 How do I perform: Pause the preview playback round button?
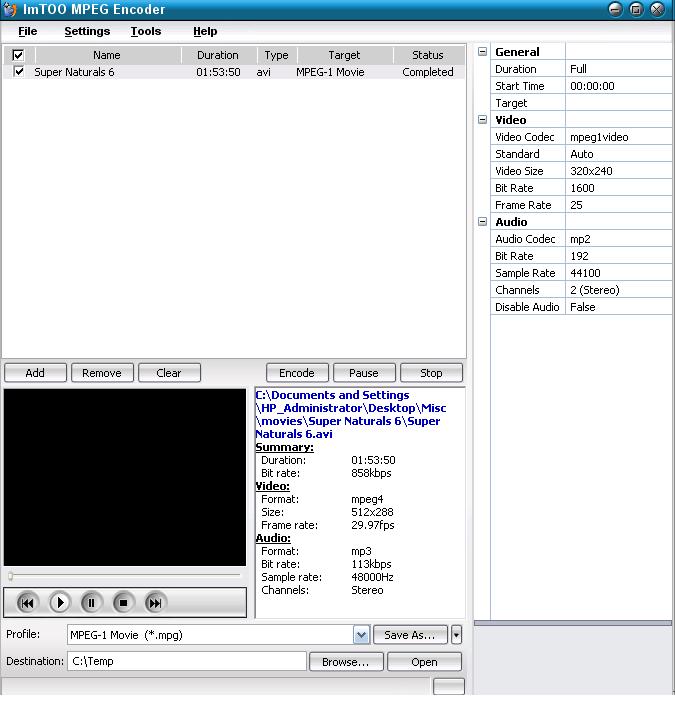pos(91,603)
